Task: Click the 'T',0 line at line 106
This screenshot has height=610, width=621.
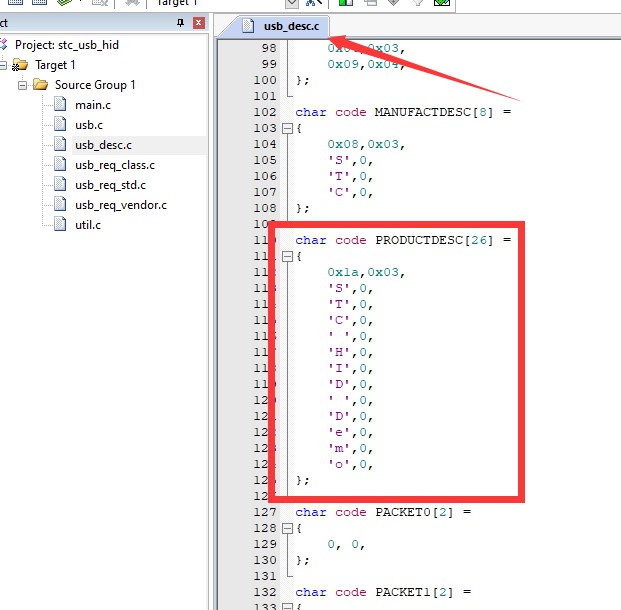Action: pos(350,176)
